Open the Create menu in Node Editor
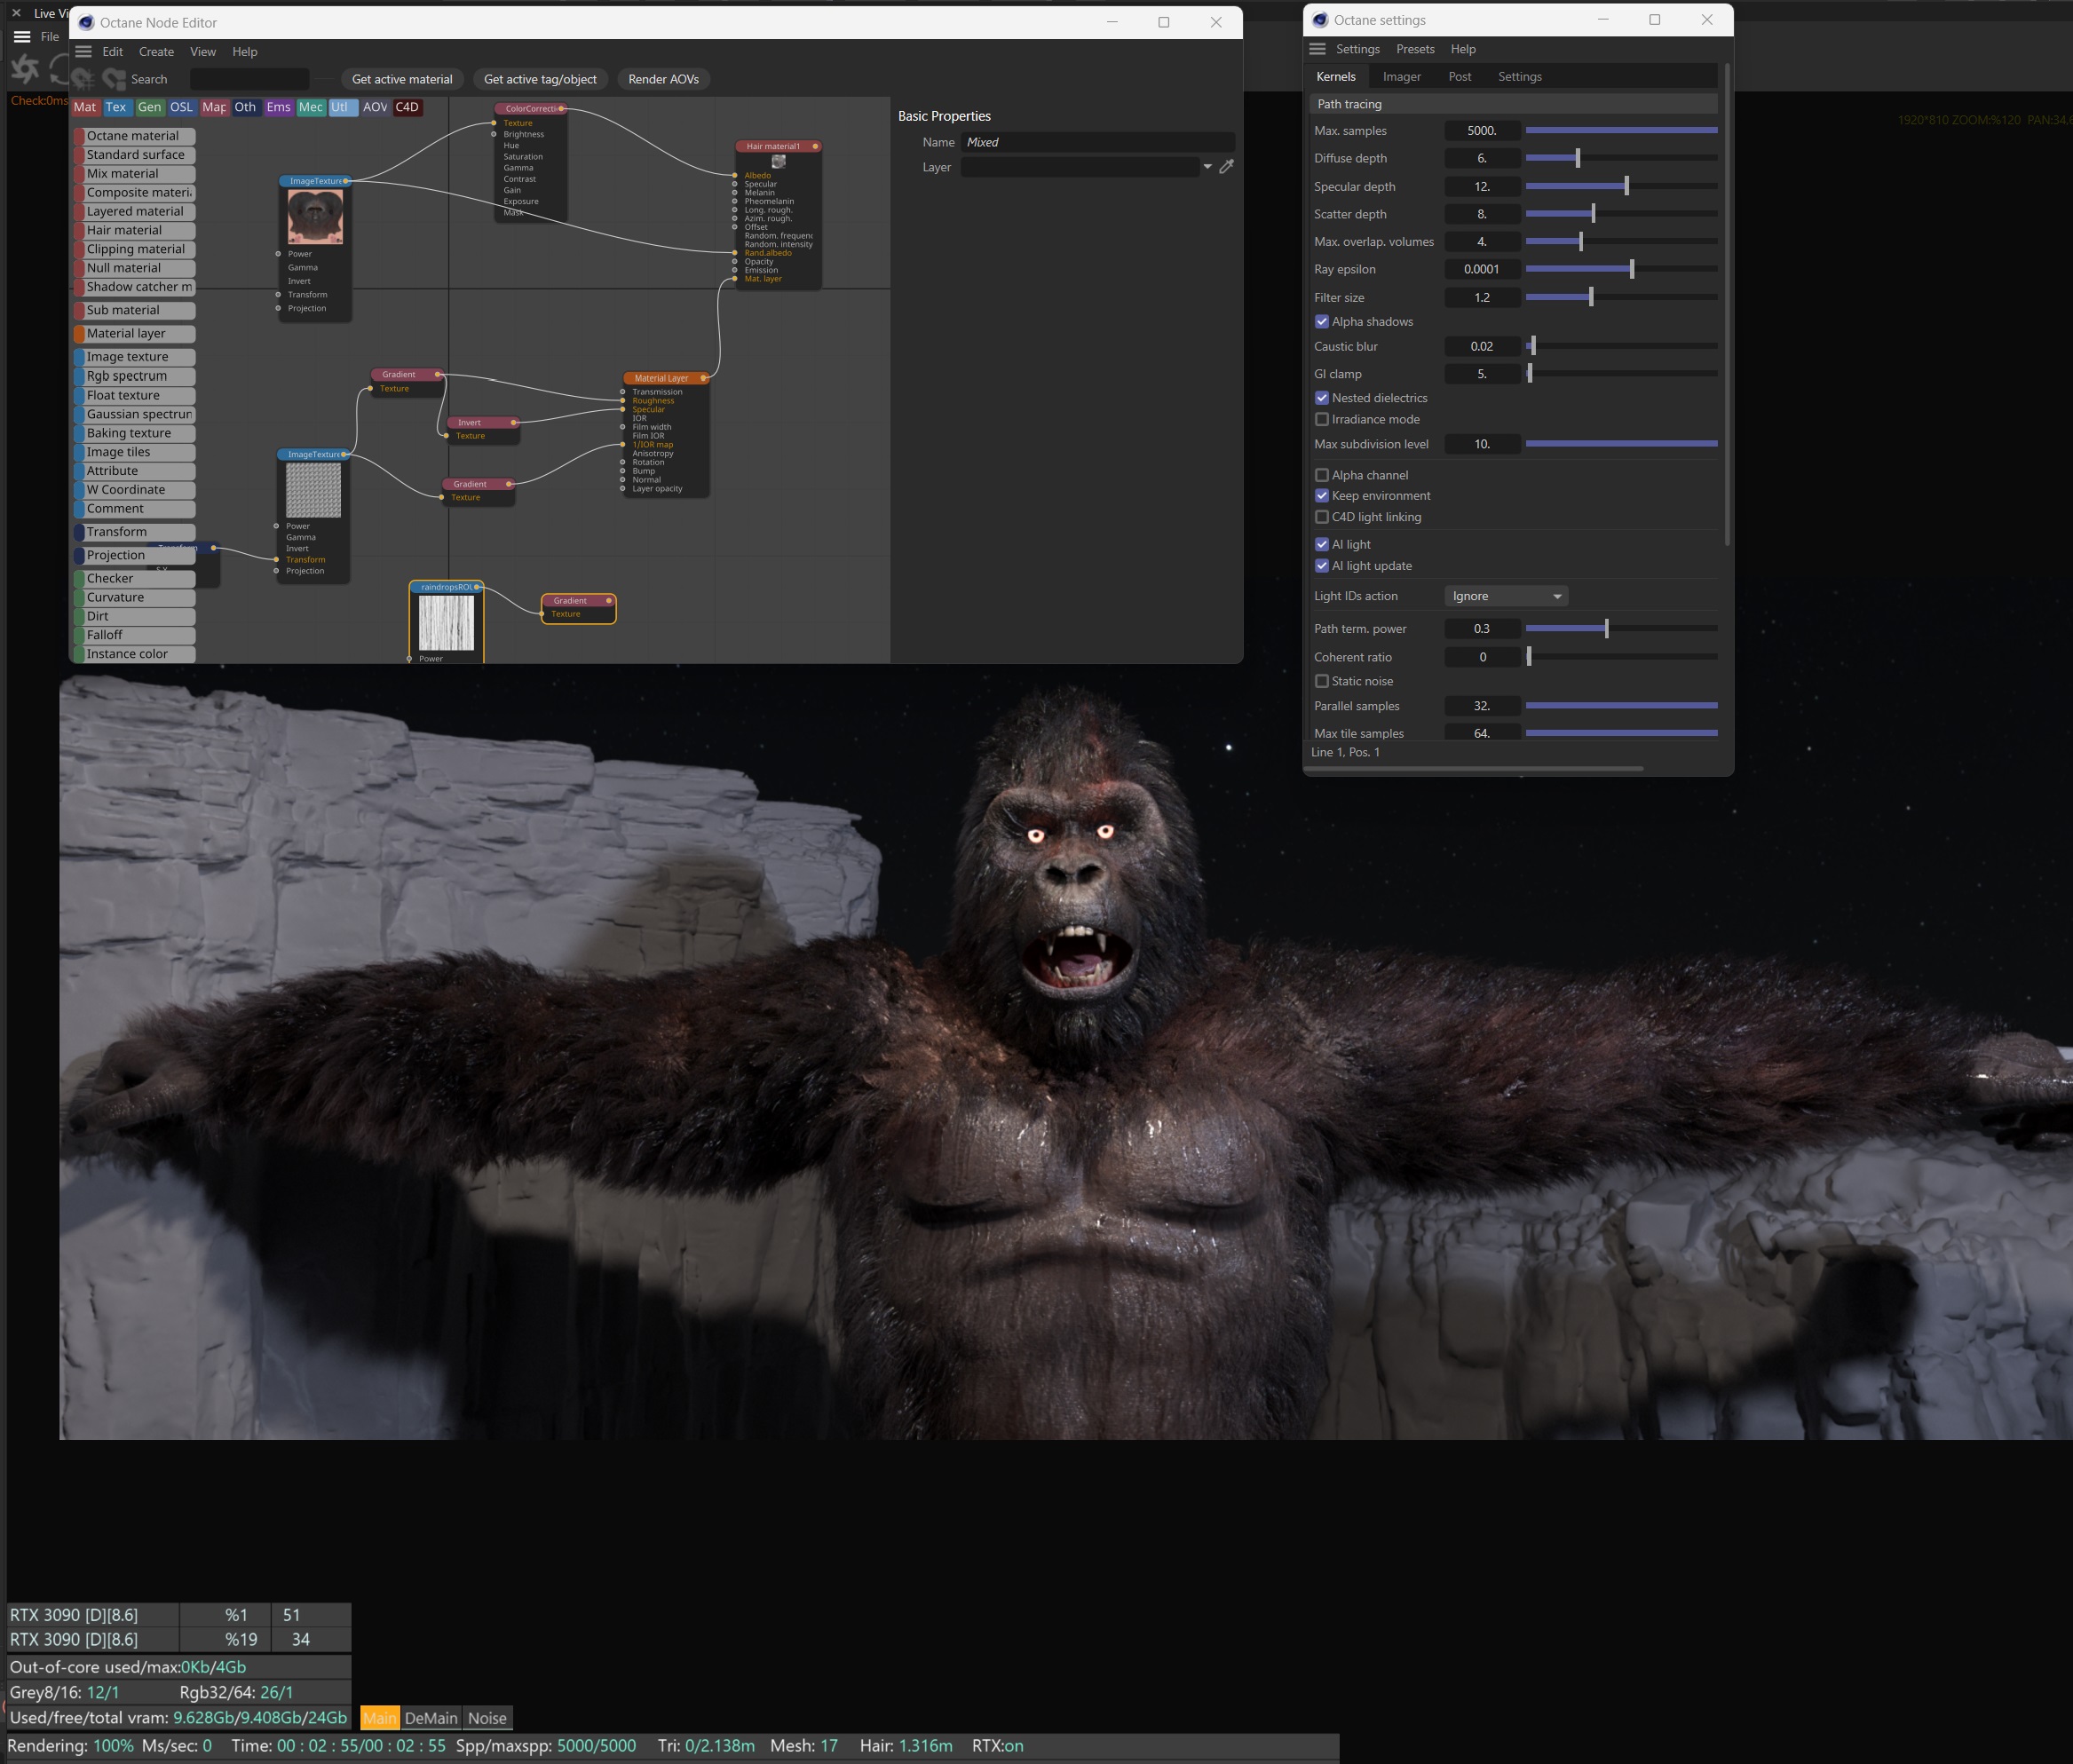The height and width of the screenshot is (1764, 2073). 156,52
